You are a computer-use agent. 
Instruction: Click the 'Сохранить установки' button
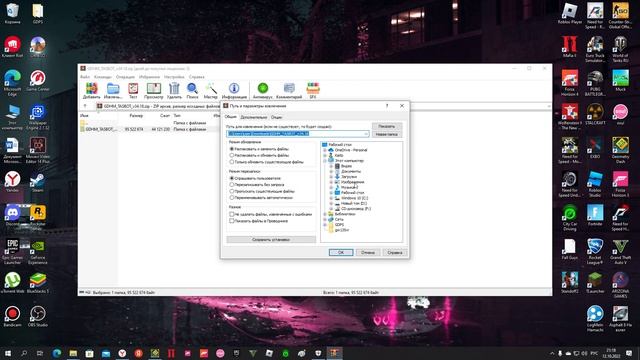click(x=271, y=240)
